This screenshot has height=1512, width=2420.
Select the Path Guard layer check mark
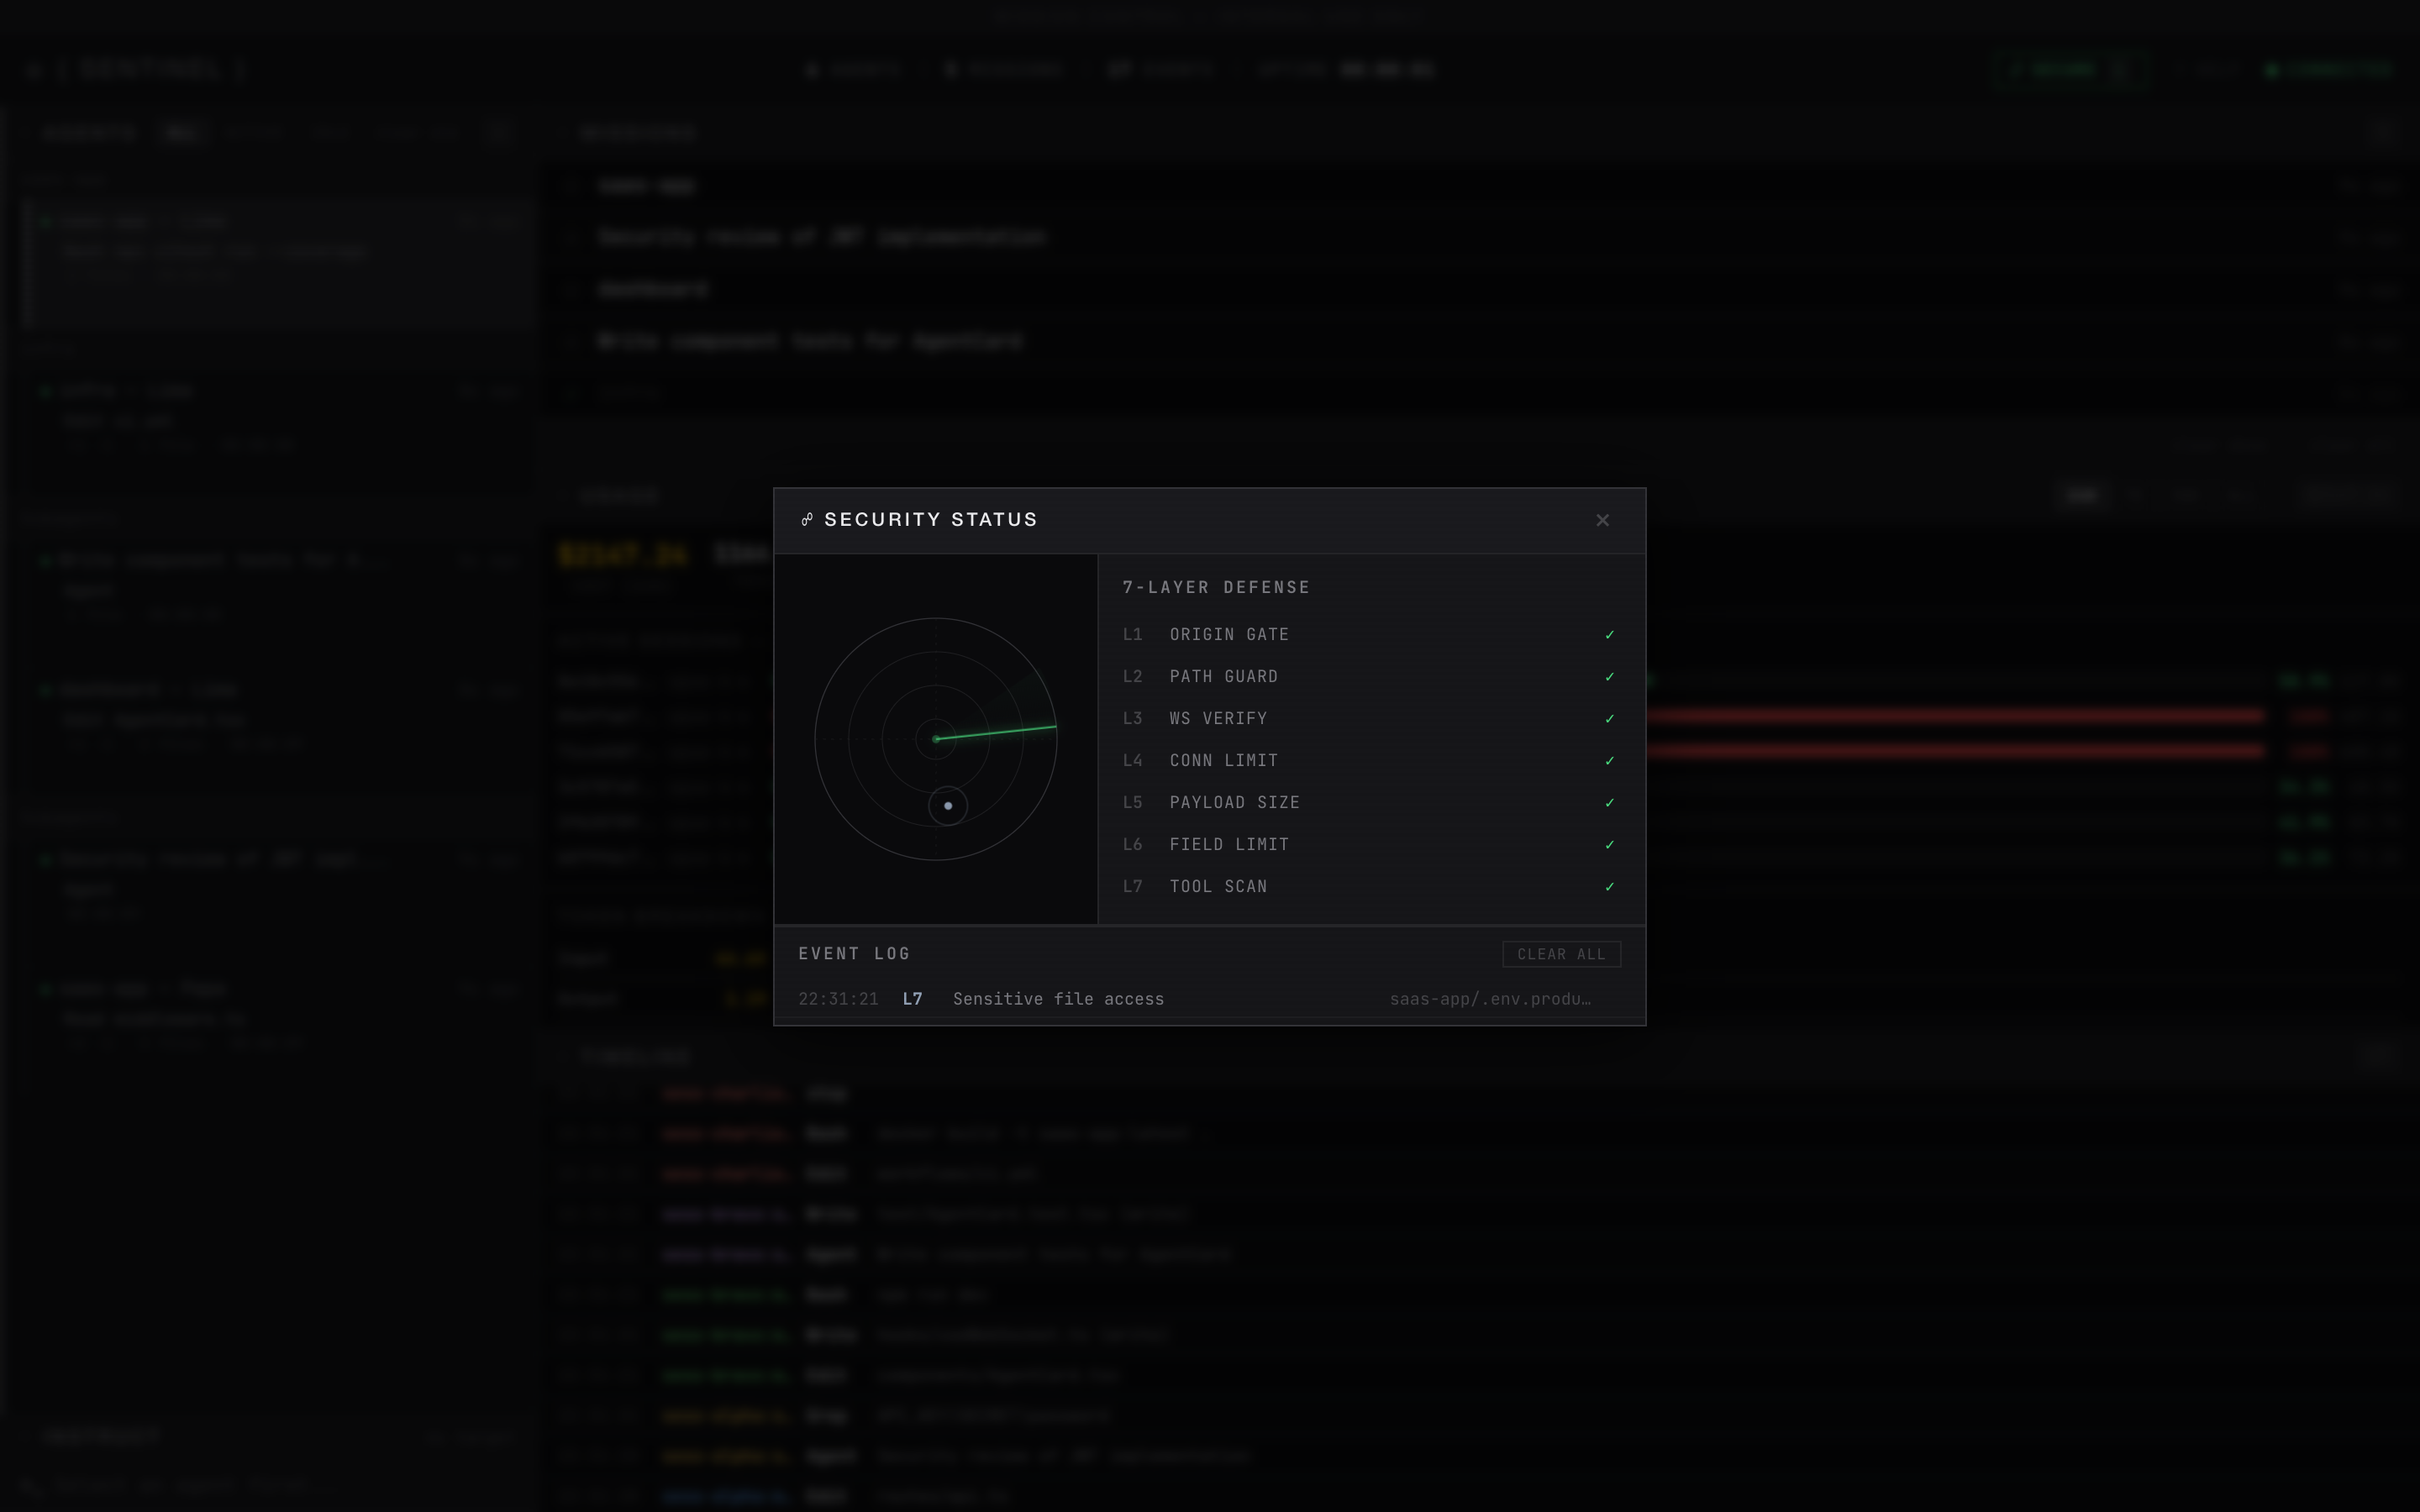coord(1609,677)
